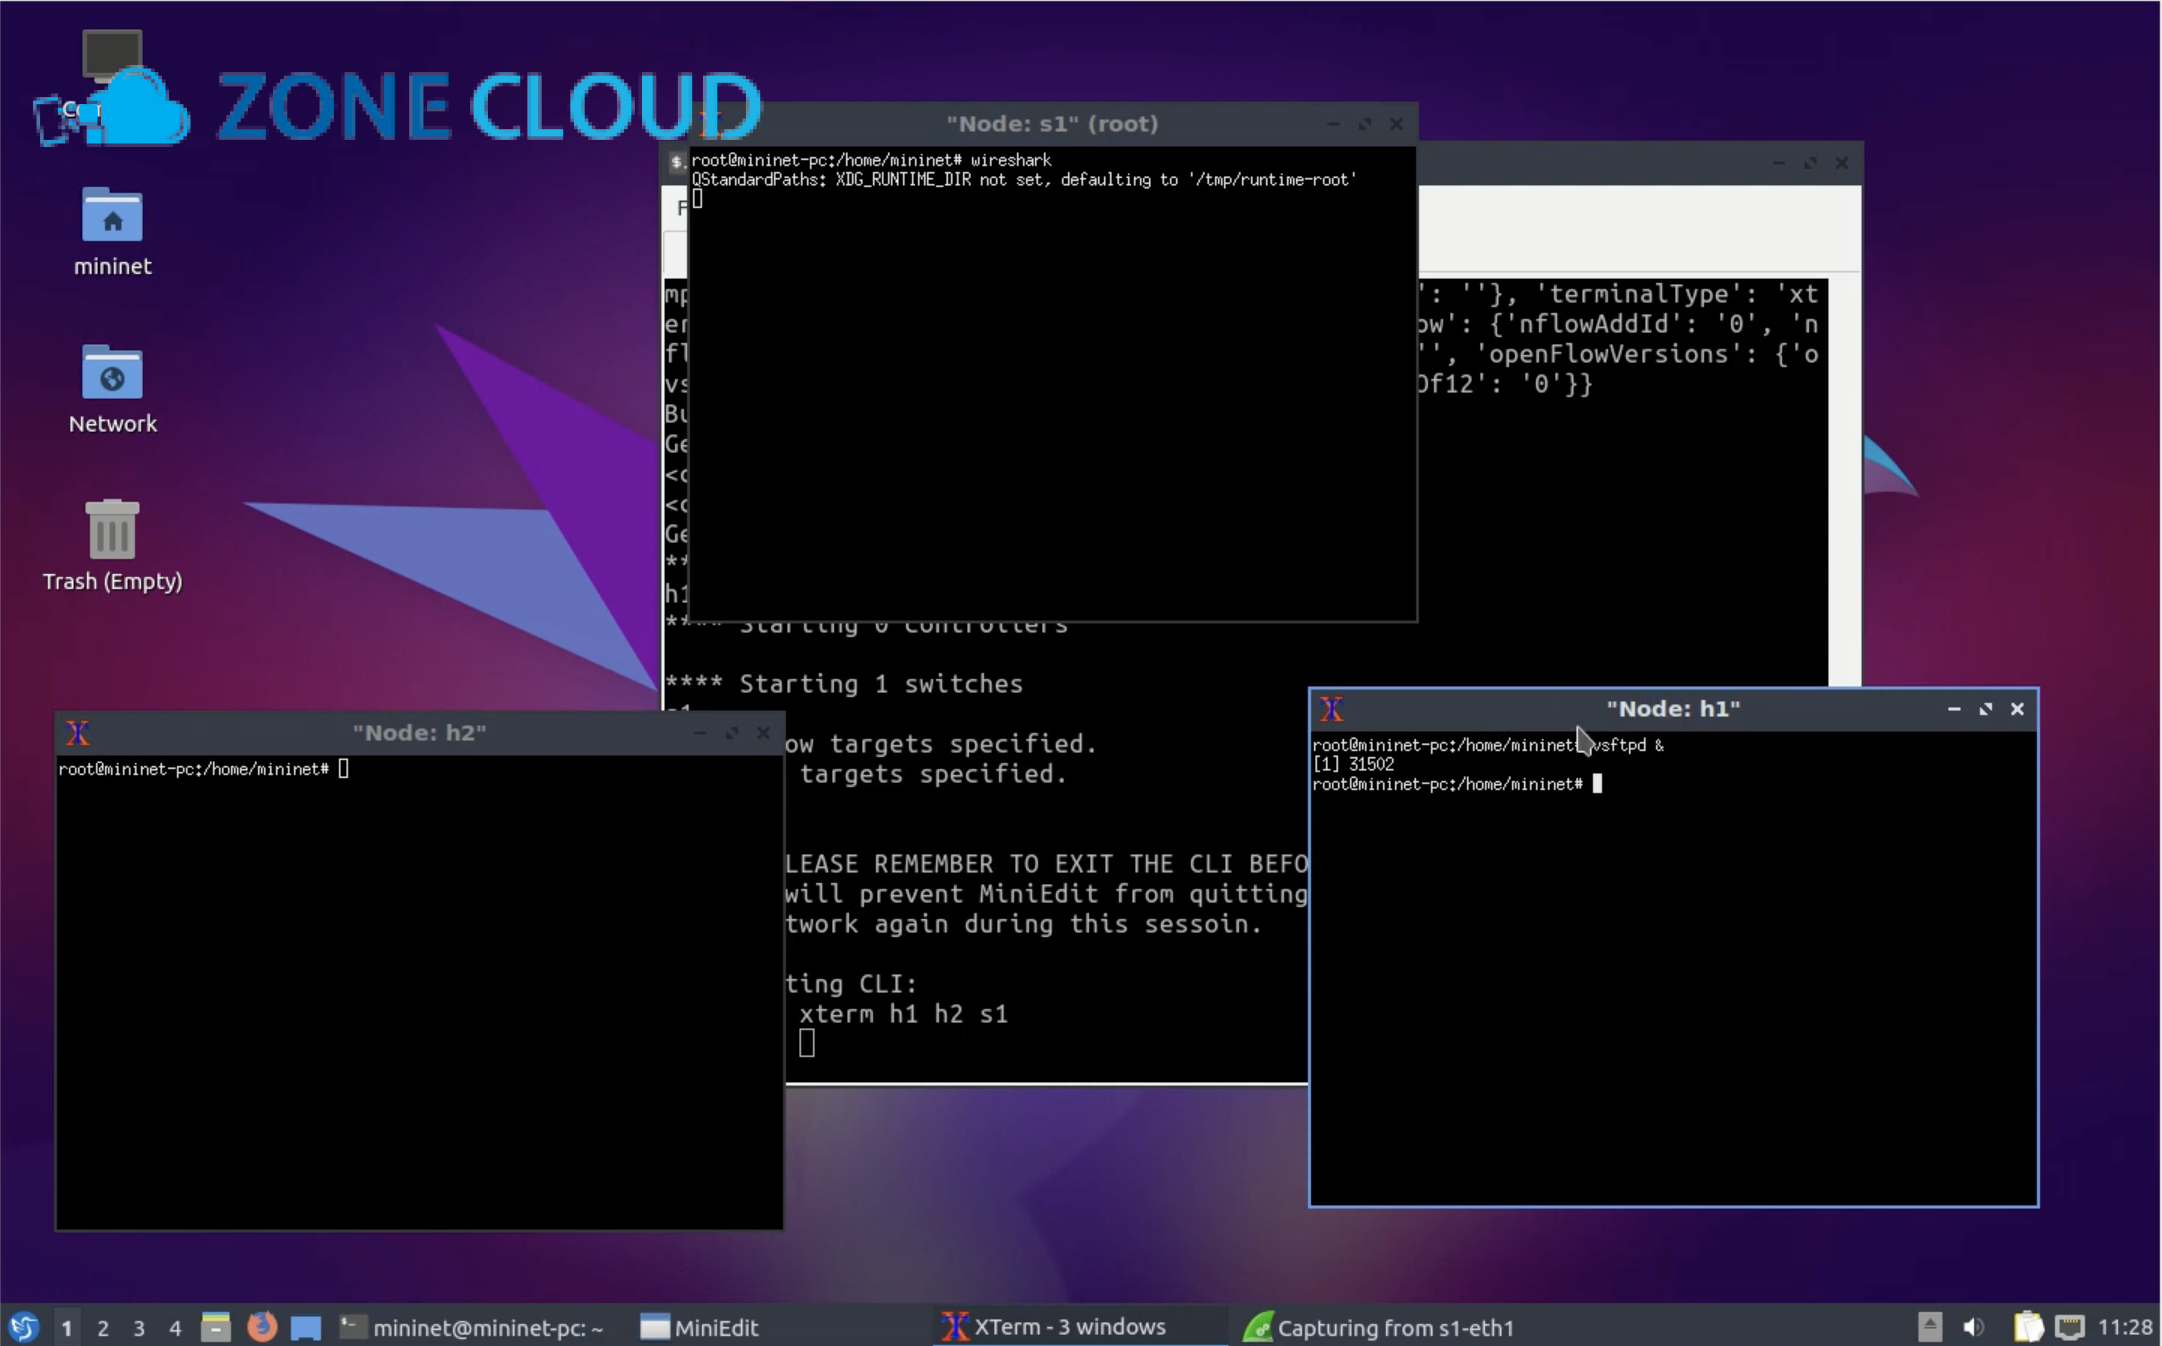Focus the h1 terminal prompt after vsftpd output
2162x1346 pixels.
pyautogui.click(x=1457, y=784)
